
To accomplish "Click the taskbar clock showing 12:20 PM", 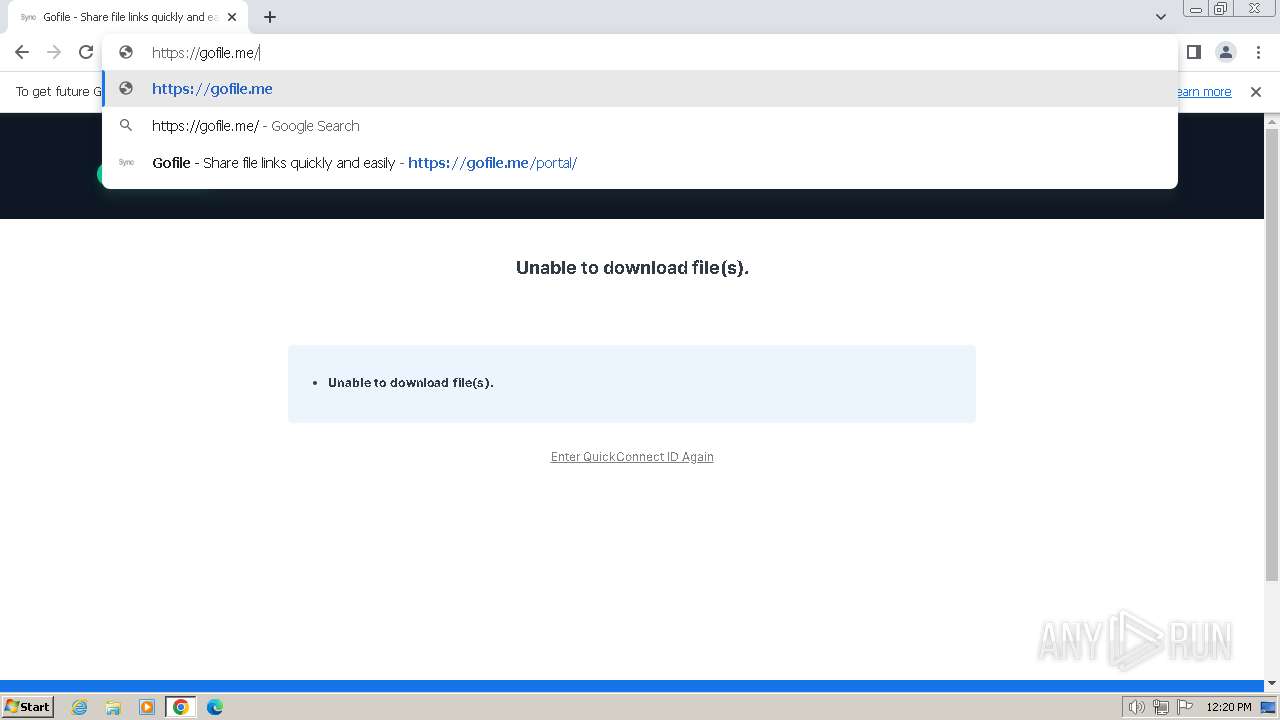I will coord(1229,707).
